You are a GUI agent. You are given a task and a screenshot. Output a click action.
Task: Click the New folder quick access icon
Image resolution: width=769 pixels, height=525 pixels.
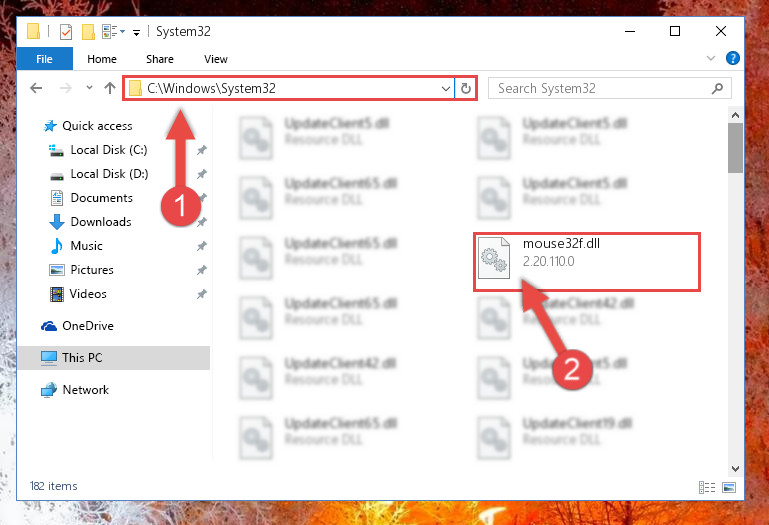point(88,32)
